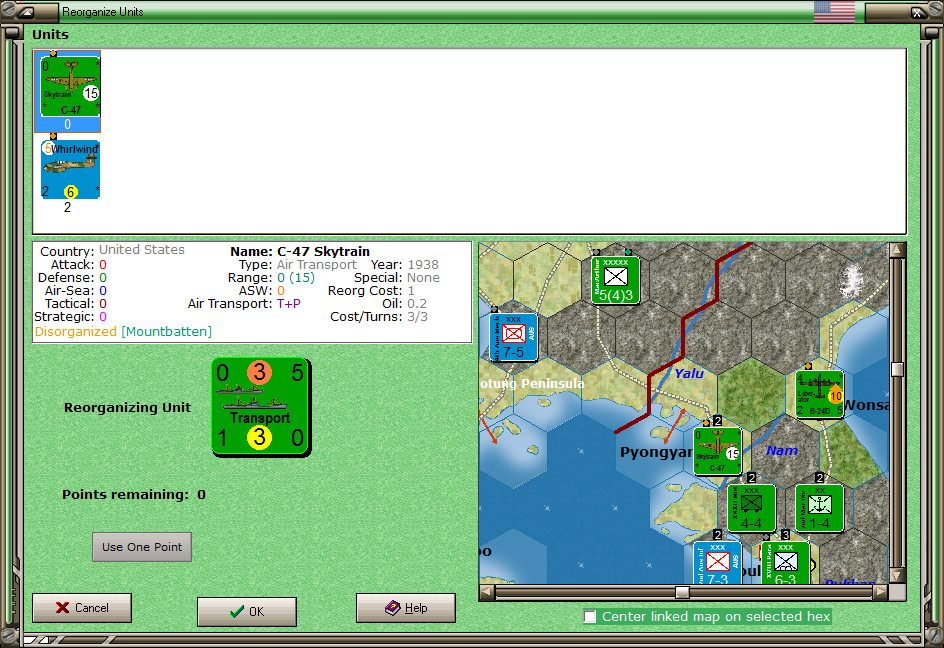
Task: Click Use One Point button
Action: [142, 547]
